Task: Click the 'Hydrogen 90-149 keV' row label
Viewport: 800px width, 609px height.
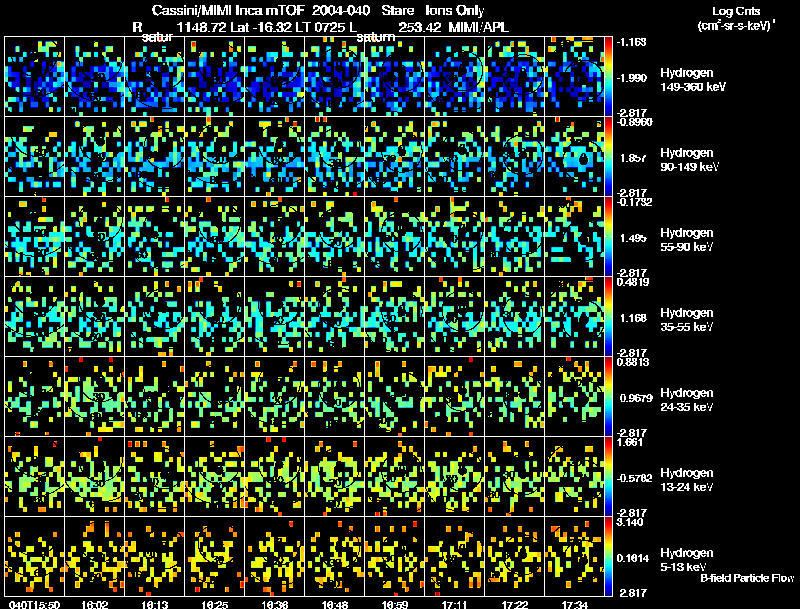Action: tap(689, 160)
